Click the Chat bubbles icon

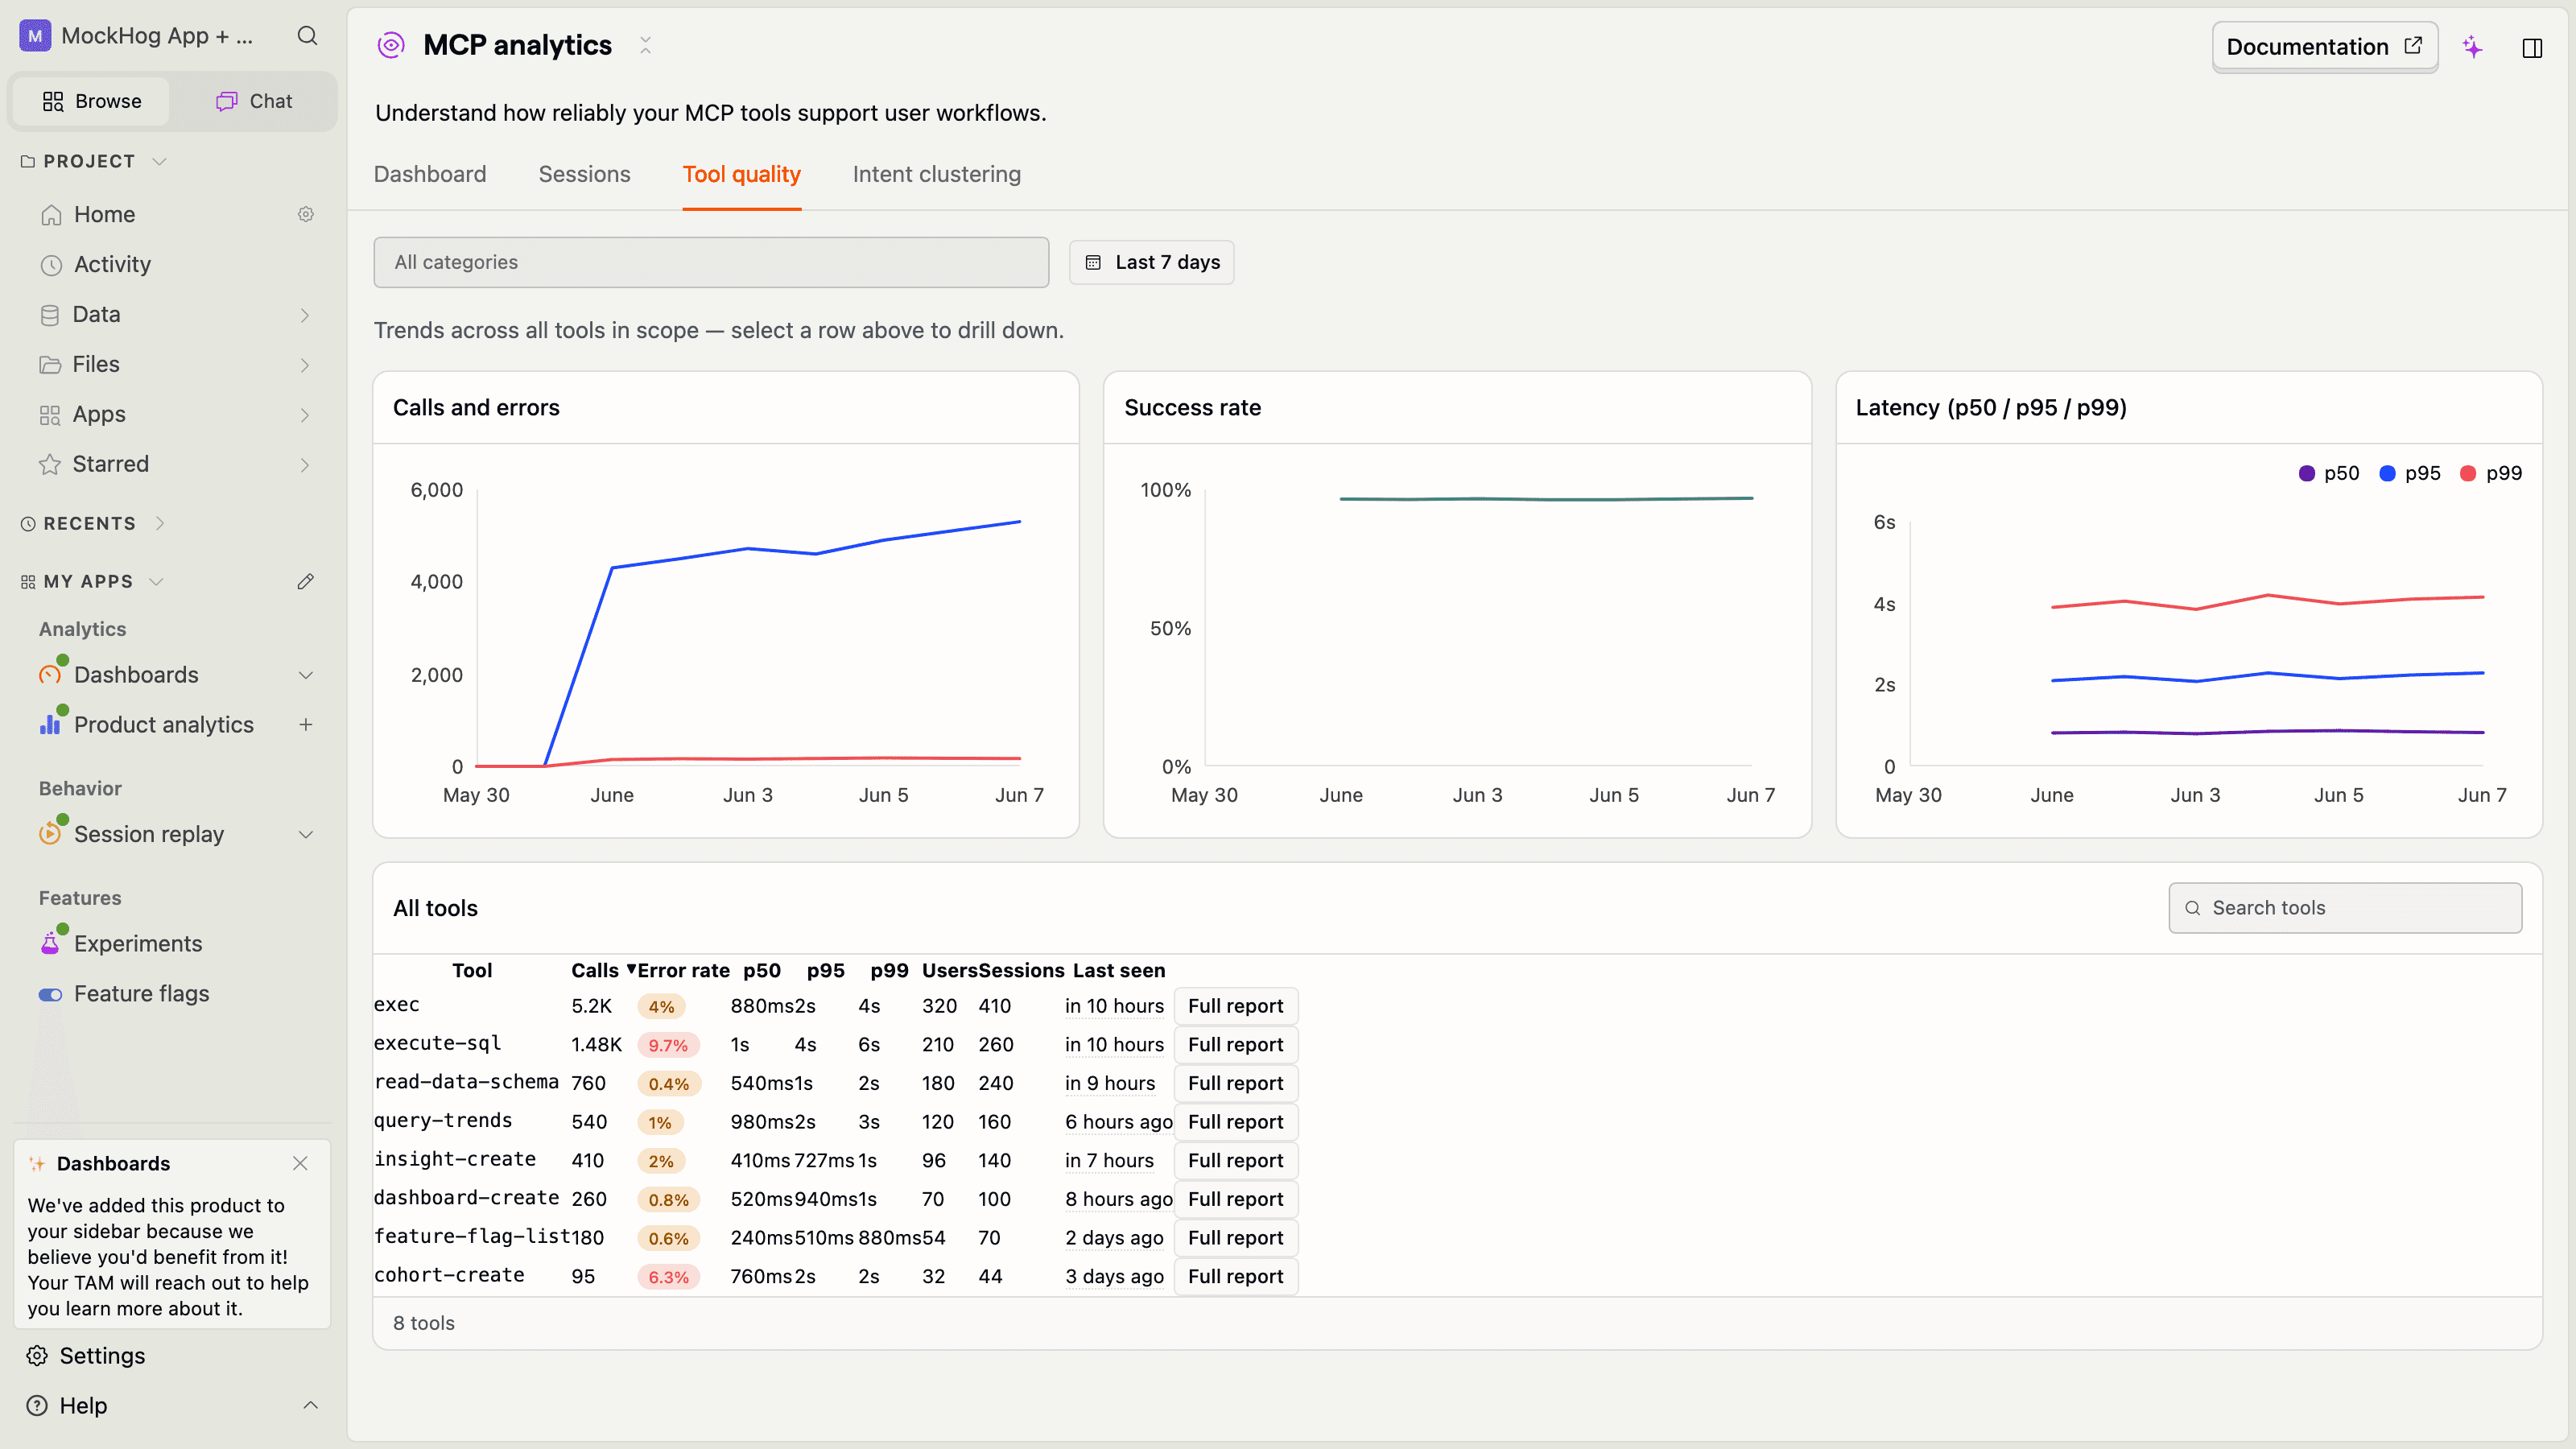pyautogui.click(x=227, y=101)
